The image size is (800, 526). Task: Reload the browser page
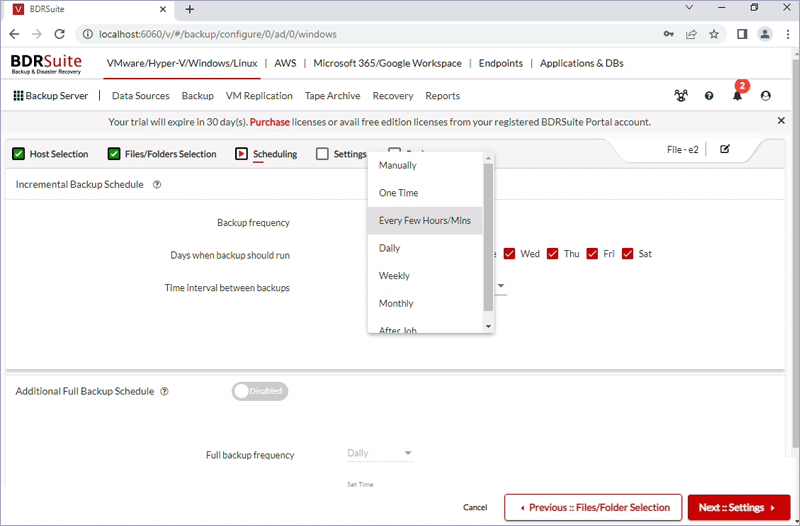pyautogui.click(x=60, y=34)
